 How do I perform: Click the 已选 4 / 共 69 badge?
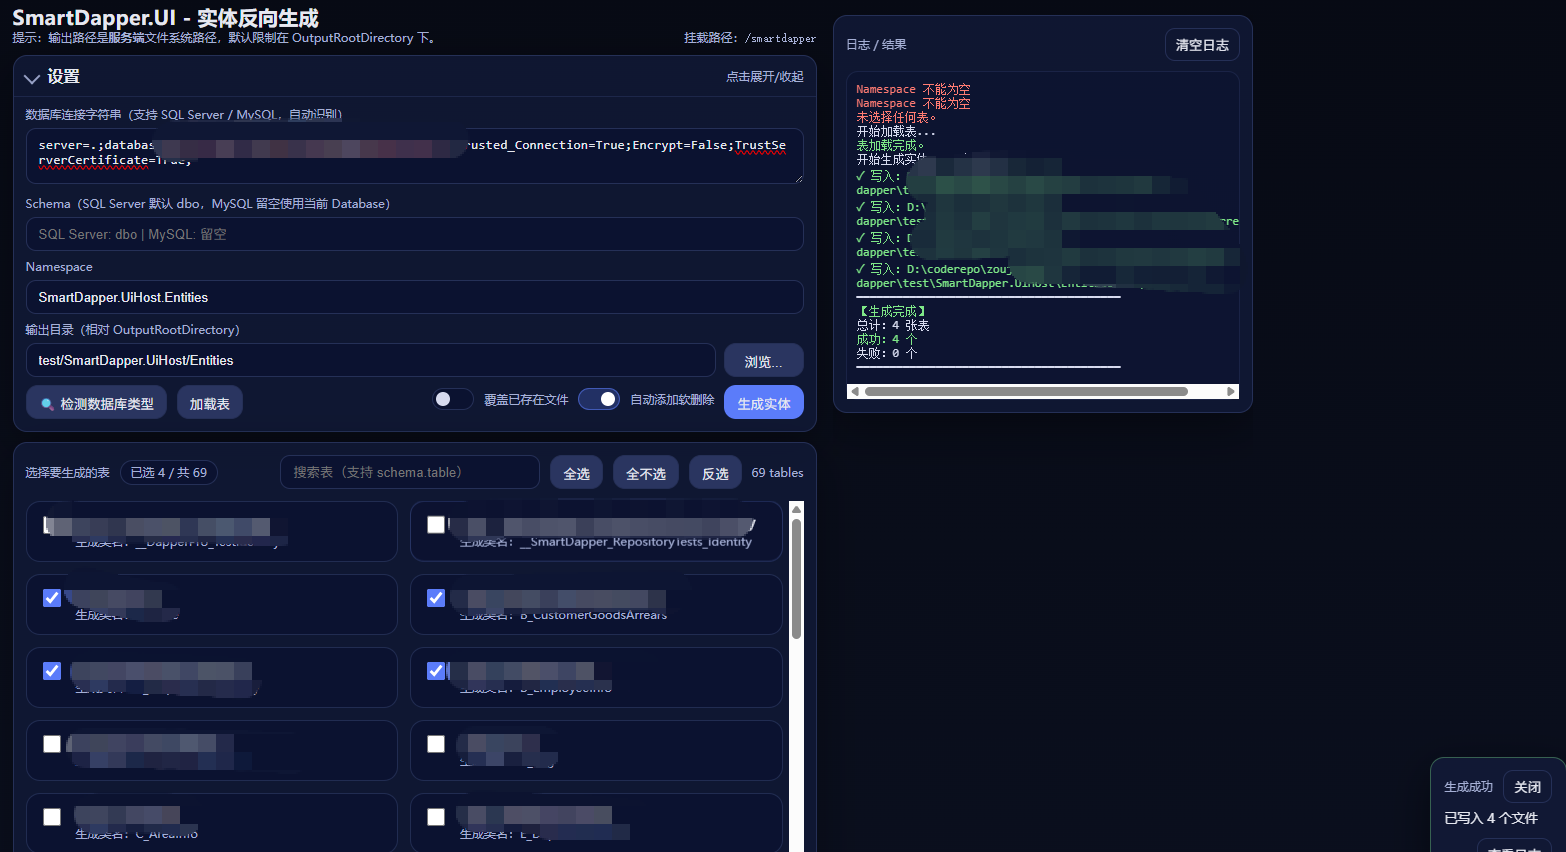click(x=169, y=472)
